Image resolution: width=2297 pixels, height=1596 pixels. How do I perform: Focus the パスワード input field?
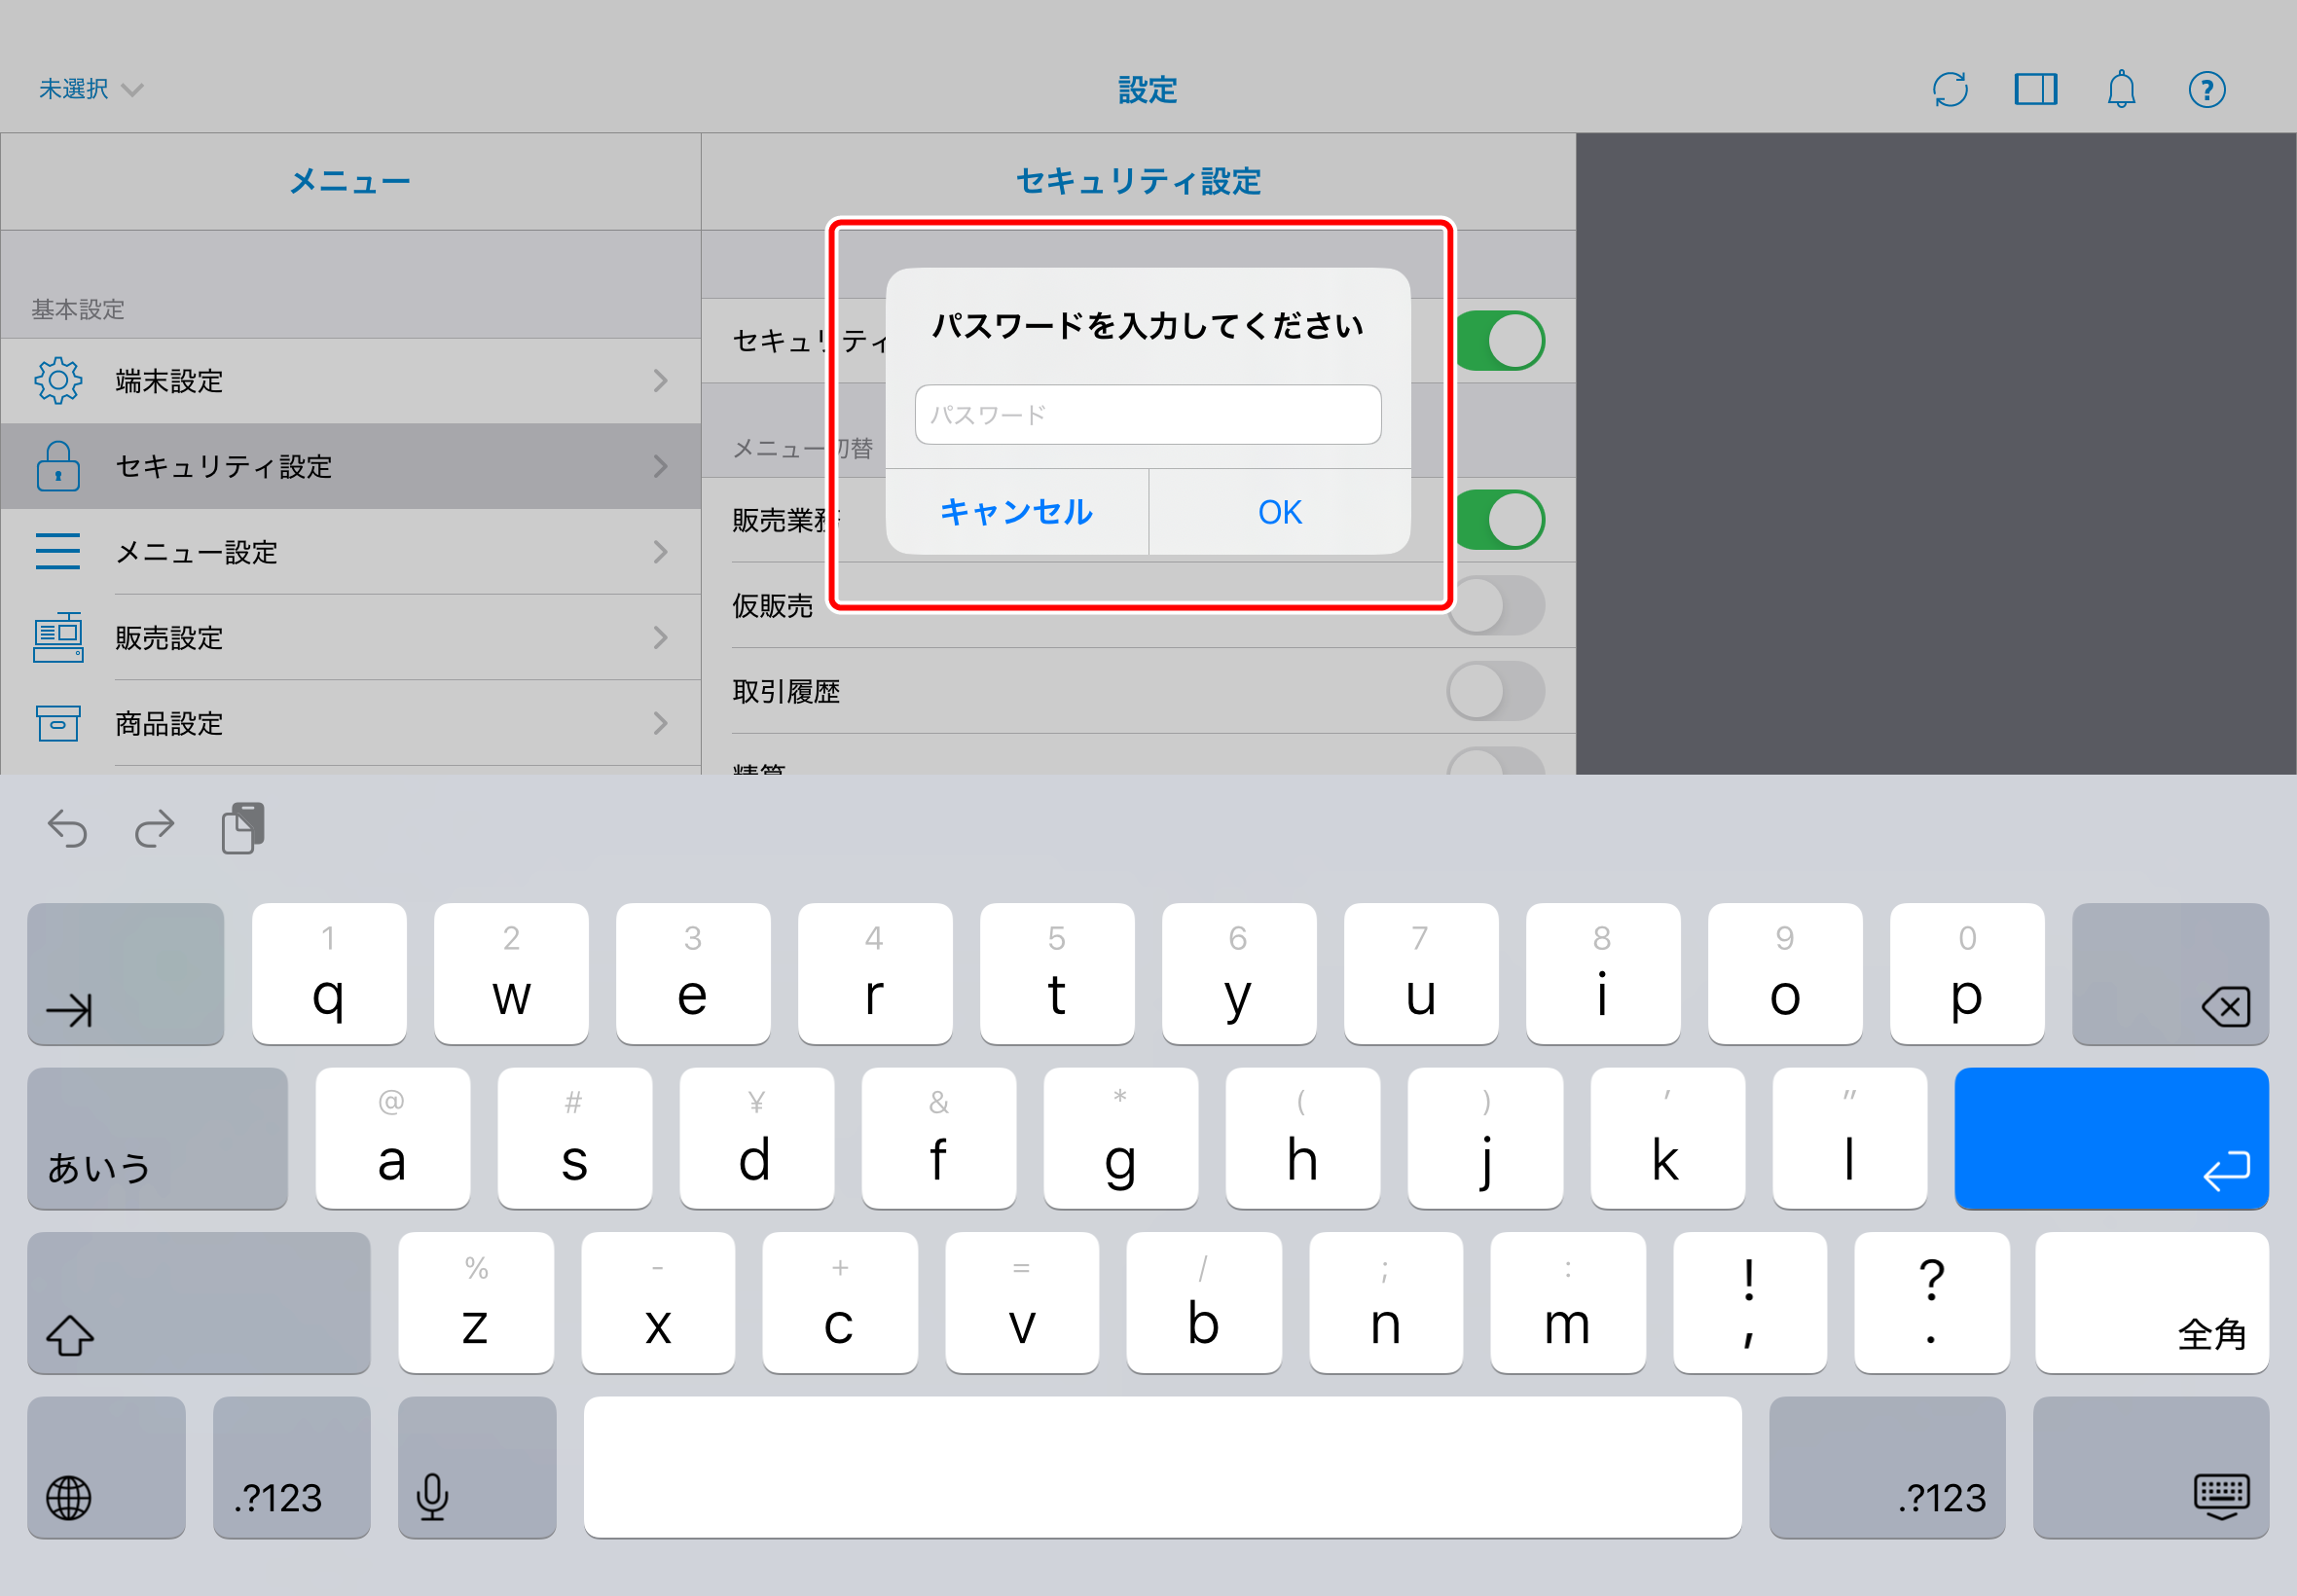pyautogui.click(x=1148, y=414)
